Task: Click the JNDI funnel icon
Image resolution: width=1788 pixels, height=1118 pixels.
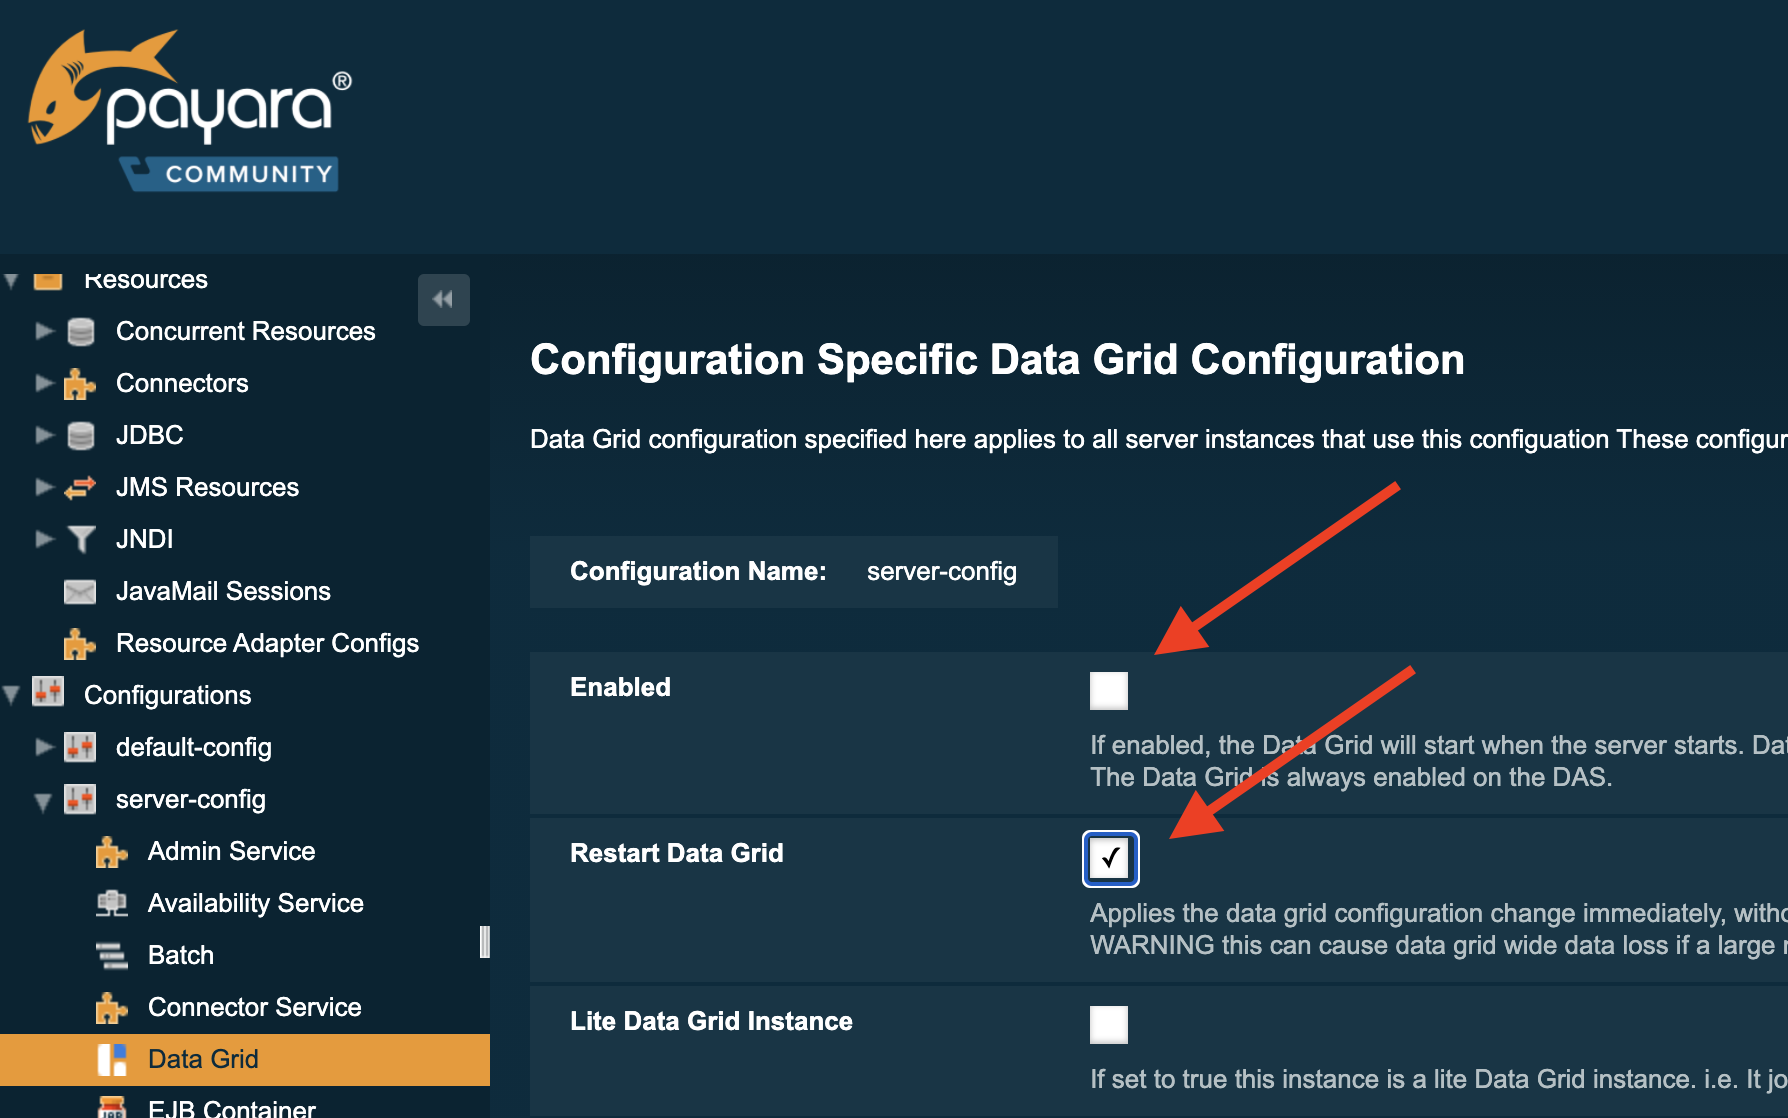Action: pos(81,540)
